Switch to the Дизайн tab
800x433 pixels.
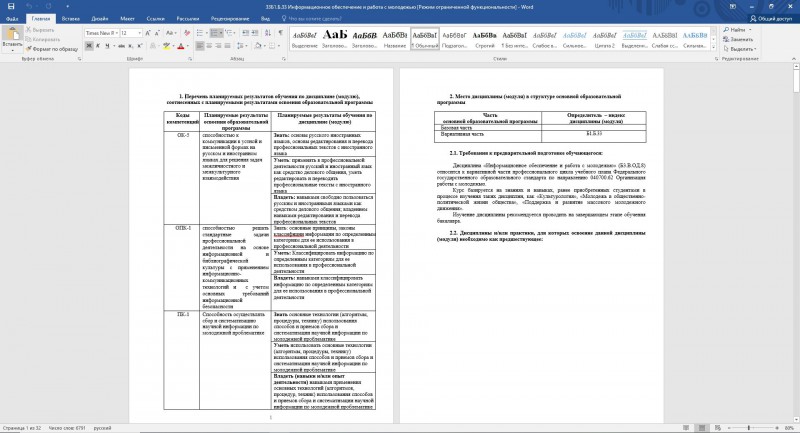[100, 19]
